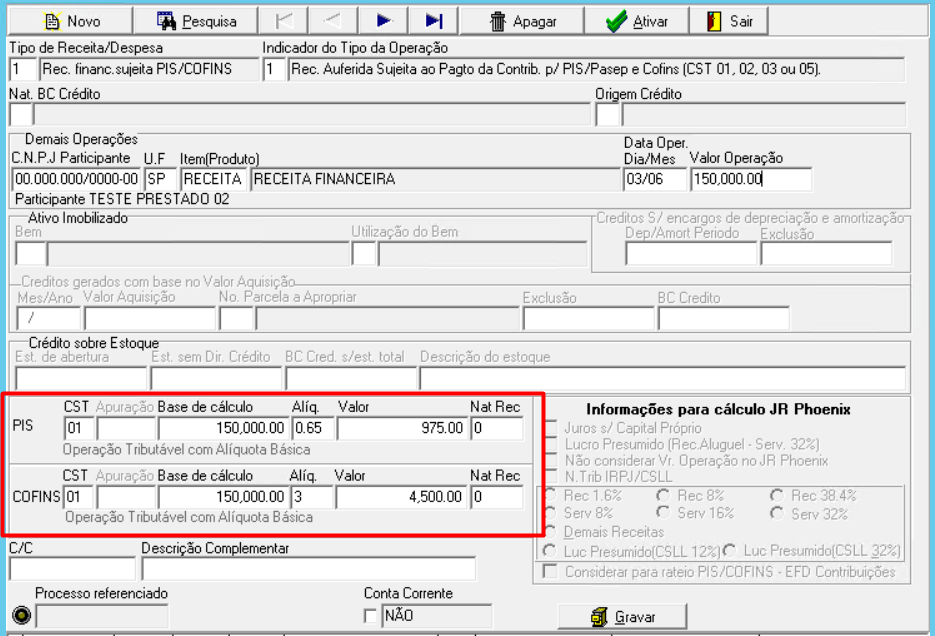Screen dimensions: 935x636
Task: Click PIS Base de cálculo field
Action: (223, 428)
